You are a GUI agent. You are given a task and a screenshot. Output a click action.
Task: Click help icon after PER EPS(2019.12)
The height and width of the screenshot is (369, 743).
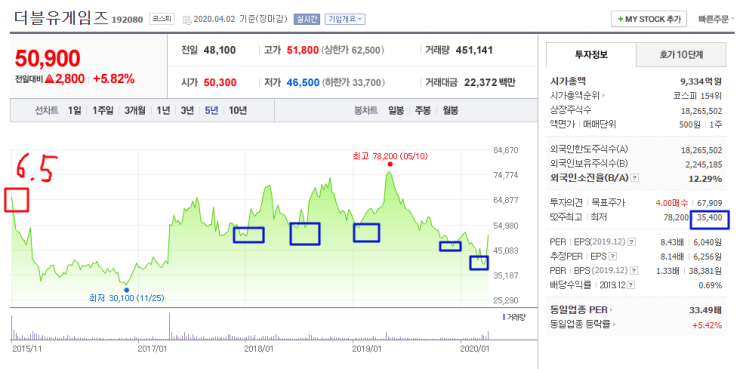coord(631,243)
